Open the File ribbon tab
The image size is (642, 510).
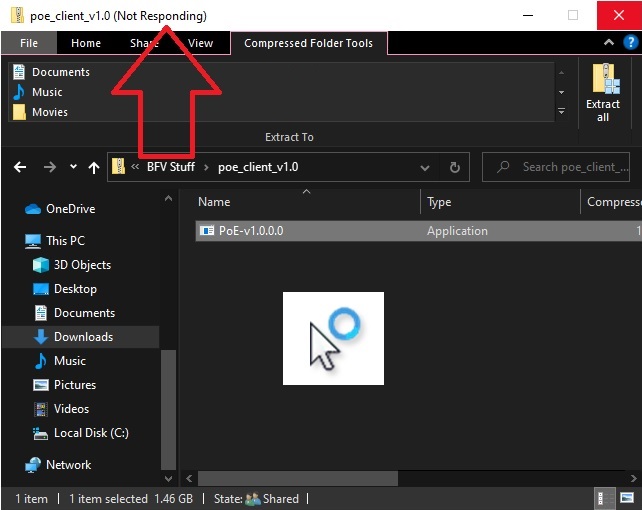click(x=29, y=43)
